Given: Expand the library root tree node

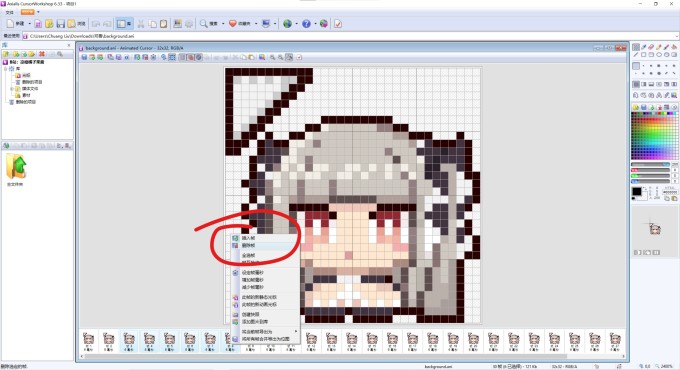Looking at the screenshot, I should 6,69.
